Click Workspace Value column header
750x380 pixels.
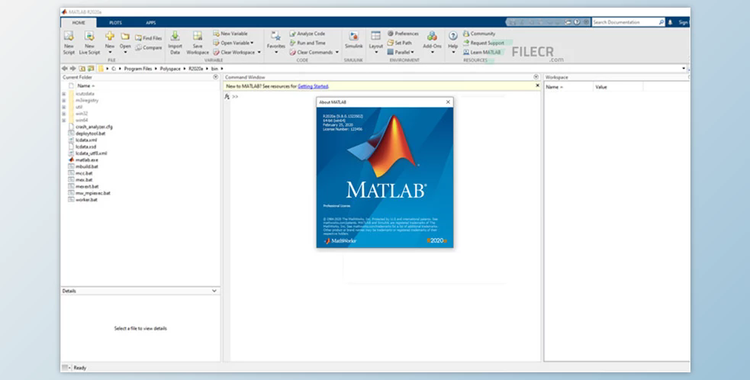click(618, 87)
